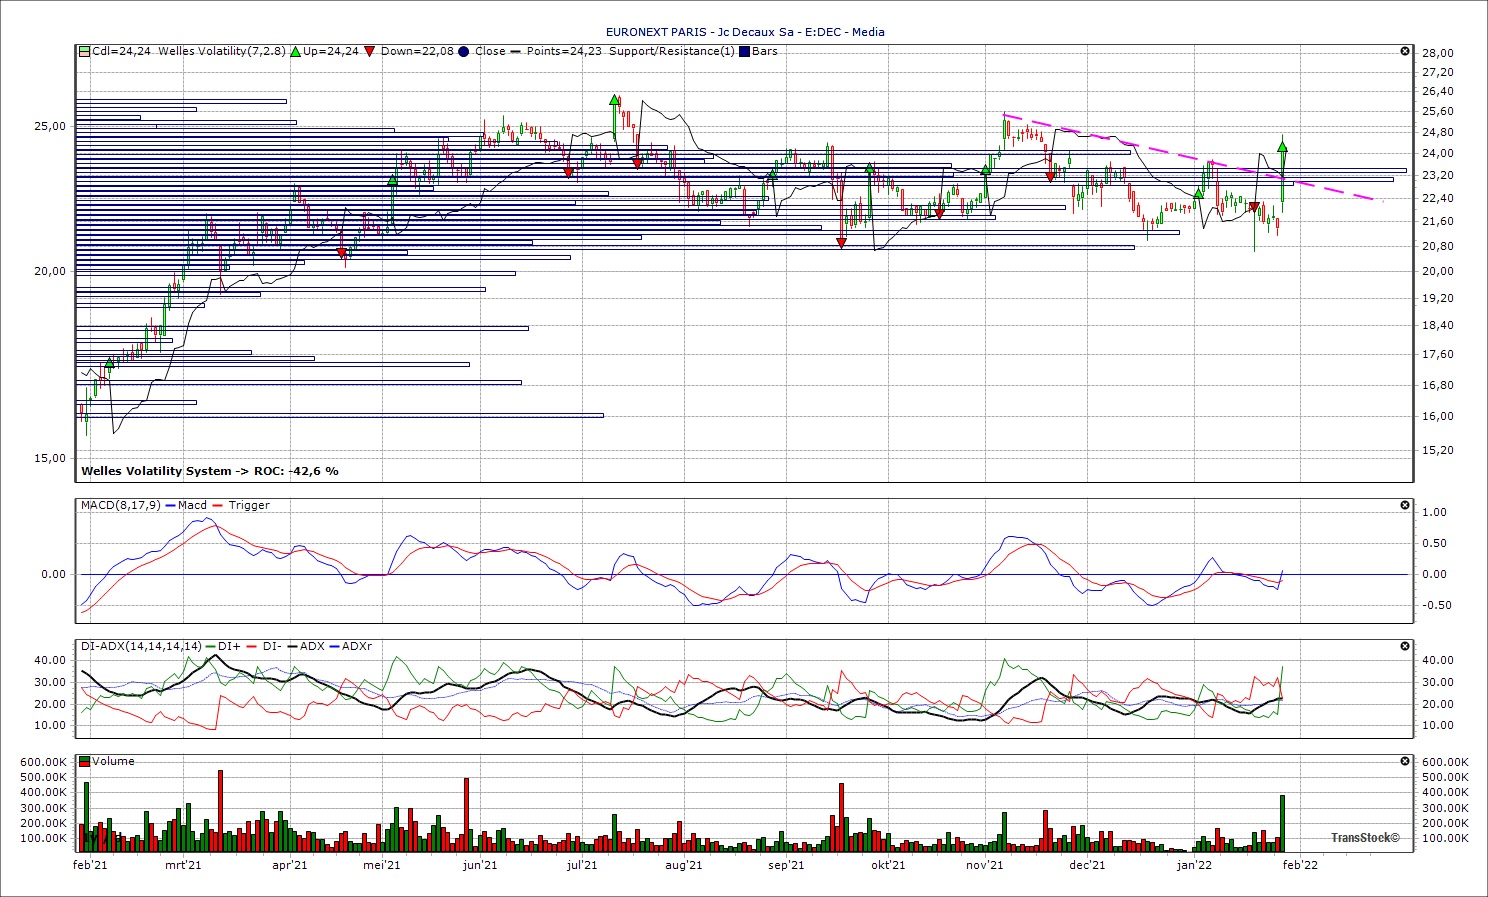The width and height of the screenshot is (1488, 897).
Task: Click the green buy arrow at early January 2022
Action: tap(1198, 192)
